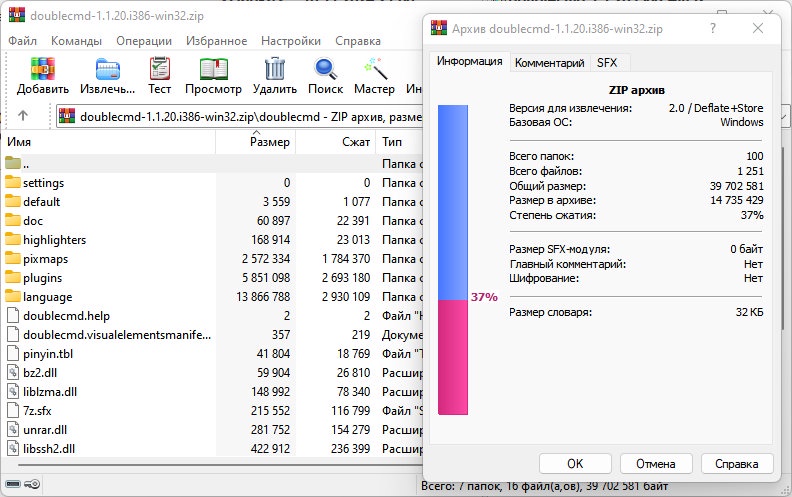Open the Команды menu

pos(76,41)
